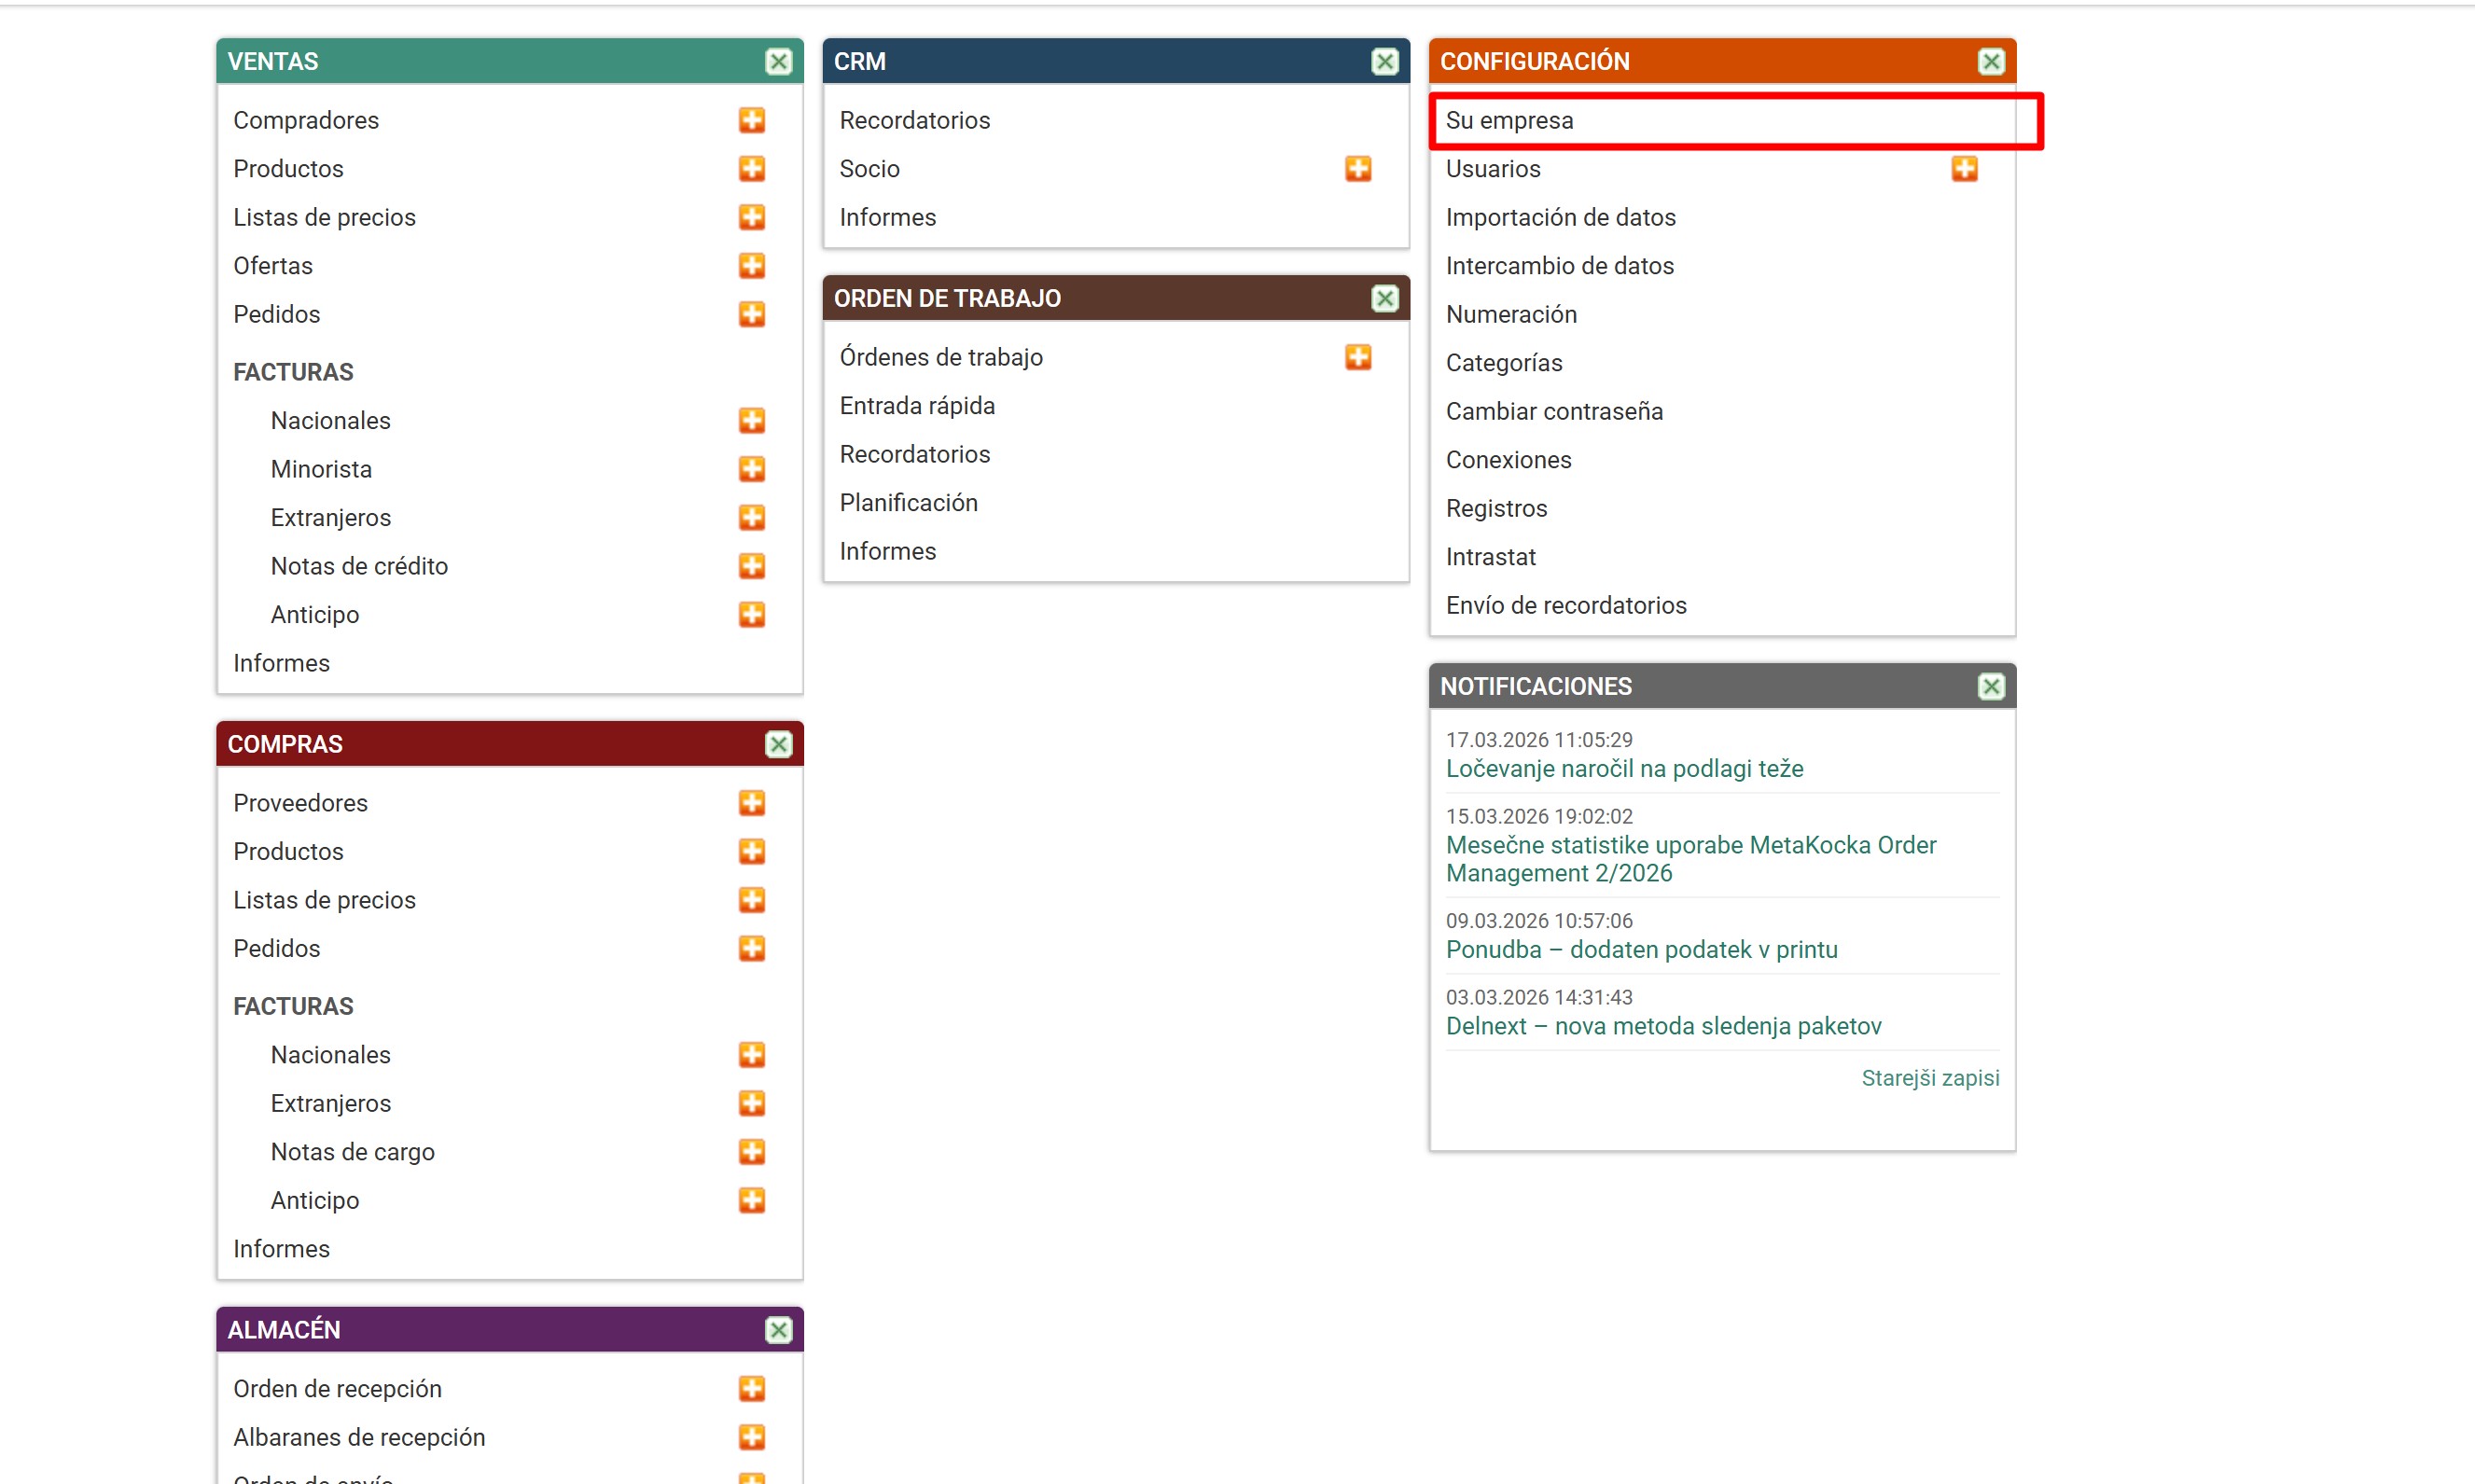Open Planificación in Orden de trabajo
Image resolution: width=2475 pixels, height=1484 pixels.
point(908,503)
